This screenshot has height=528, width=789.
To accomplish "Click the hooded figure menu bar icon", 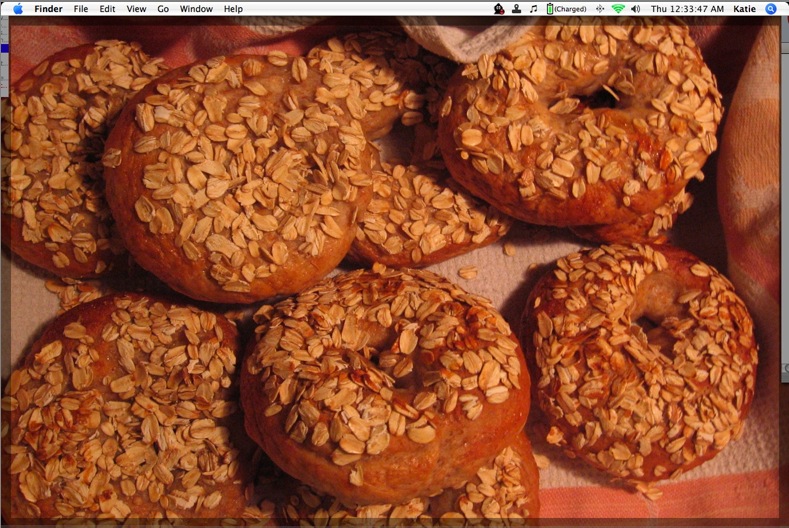I will coord(499,9).
